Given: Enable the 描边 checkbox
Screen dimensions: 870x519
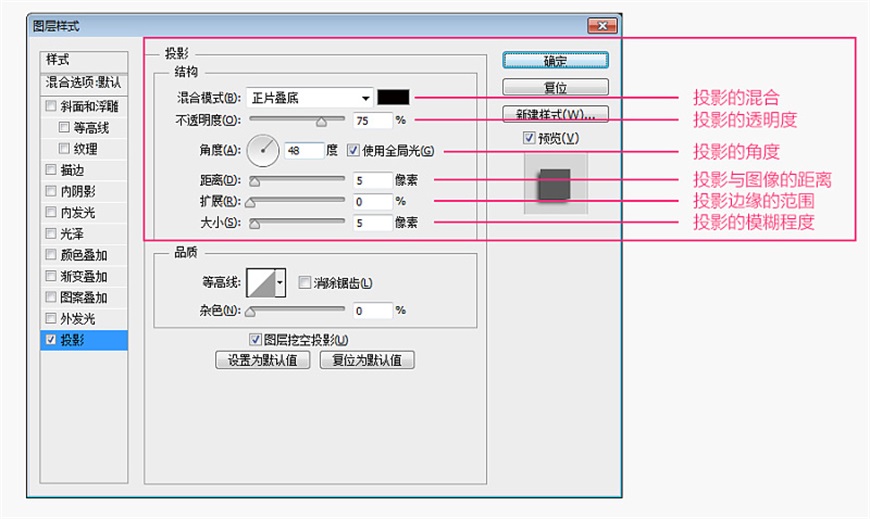Looking at the screenshot, I should (x=51, y=169).
